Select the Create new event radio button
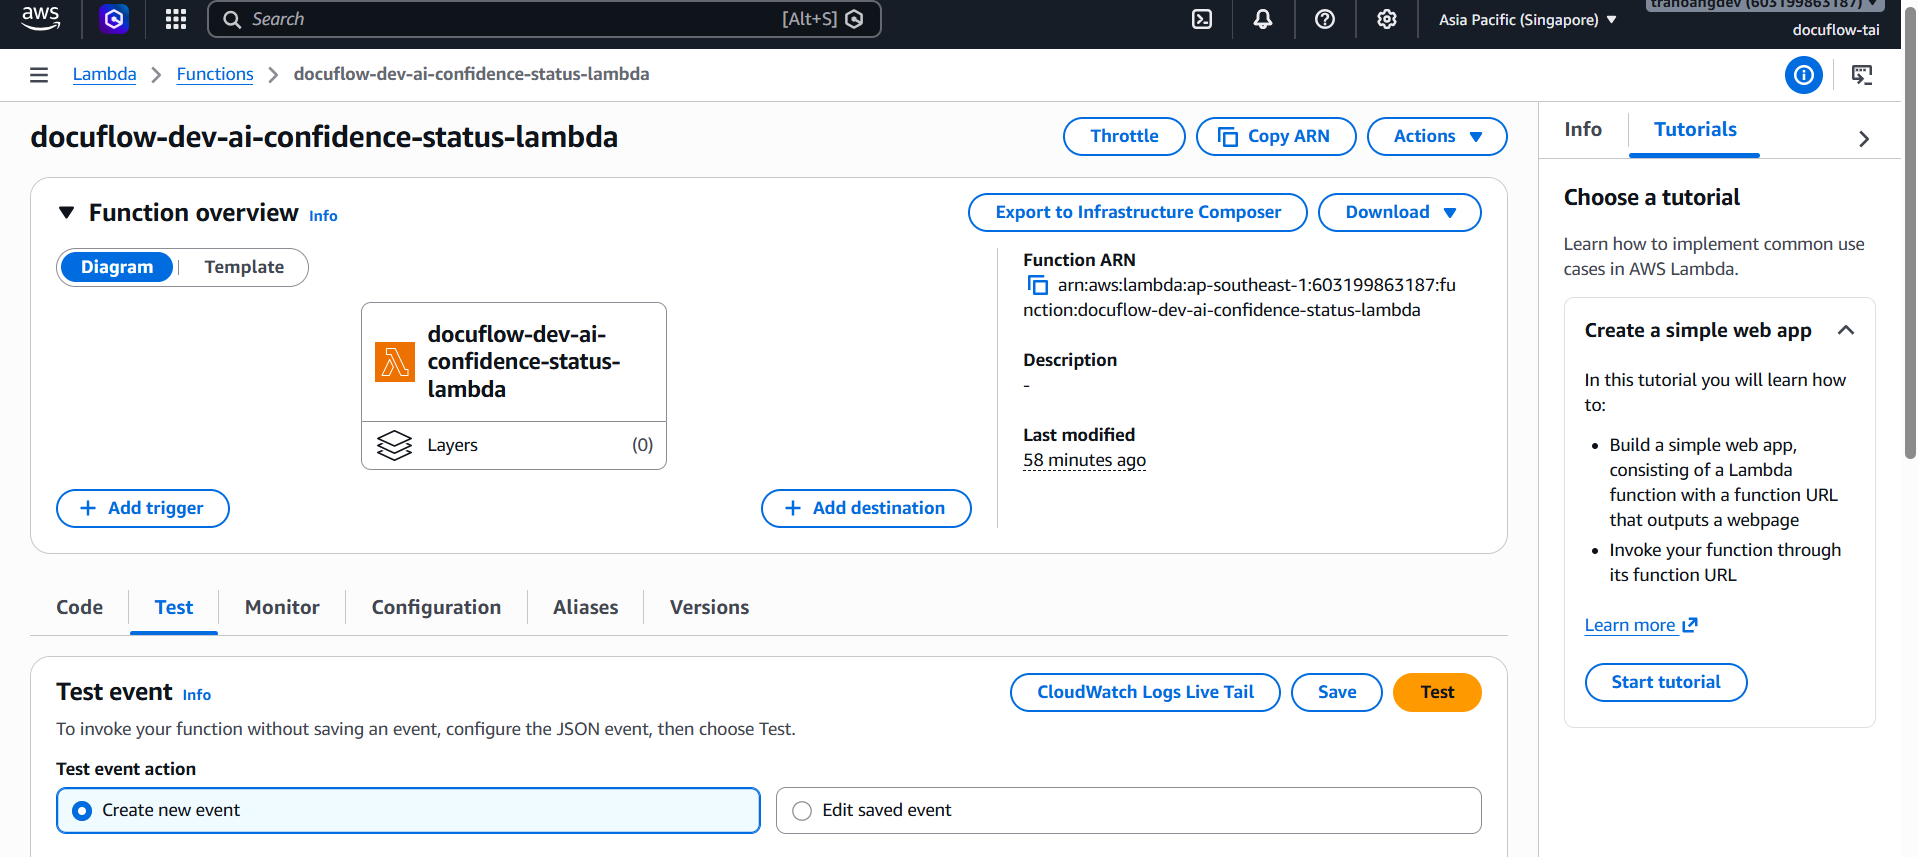The width and height of the screenshot is (1918, 857). pyautogui.click(x=82, y=811)
